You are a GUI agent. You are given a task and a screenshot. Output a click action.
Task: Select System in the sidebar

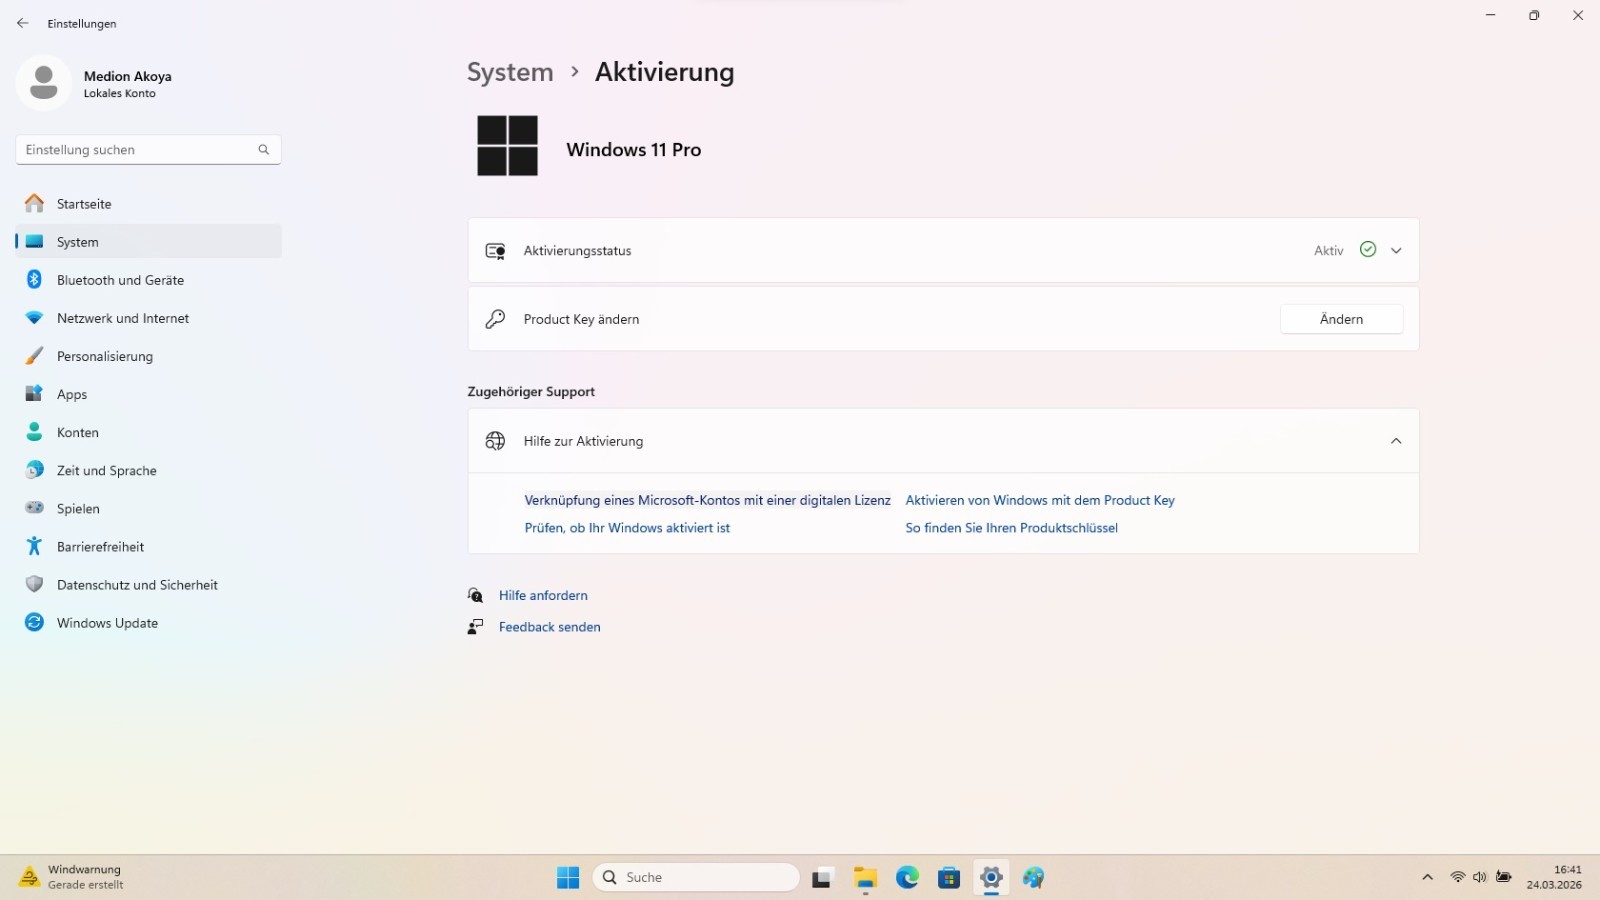pos(149,242)
